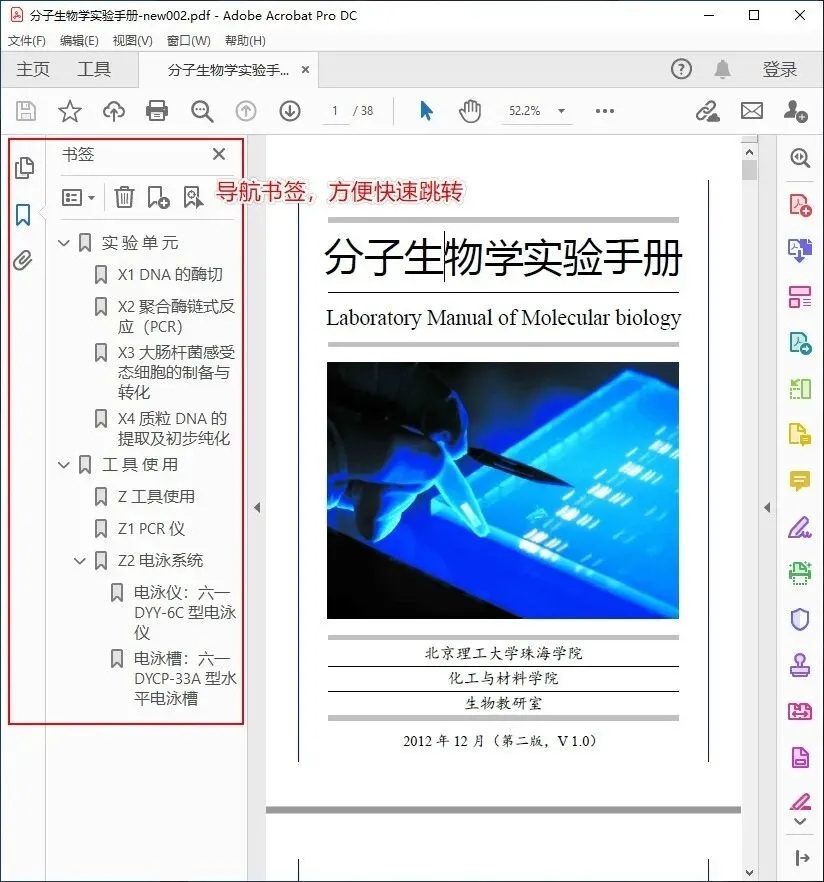
Task: Toggle the bookmarks panel icon
Action: click(23, 215)
